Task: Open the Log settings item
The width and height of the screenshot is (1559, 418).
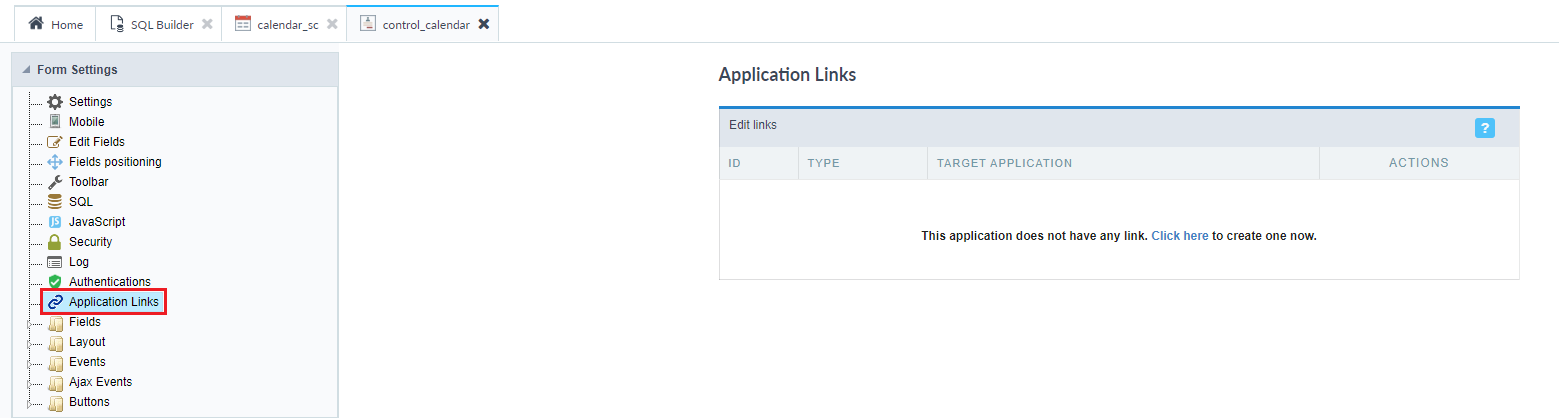Action: pyautogui.click(x=78, y=262)
